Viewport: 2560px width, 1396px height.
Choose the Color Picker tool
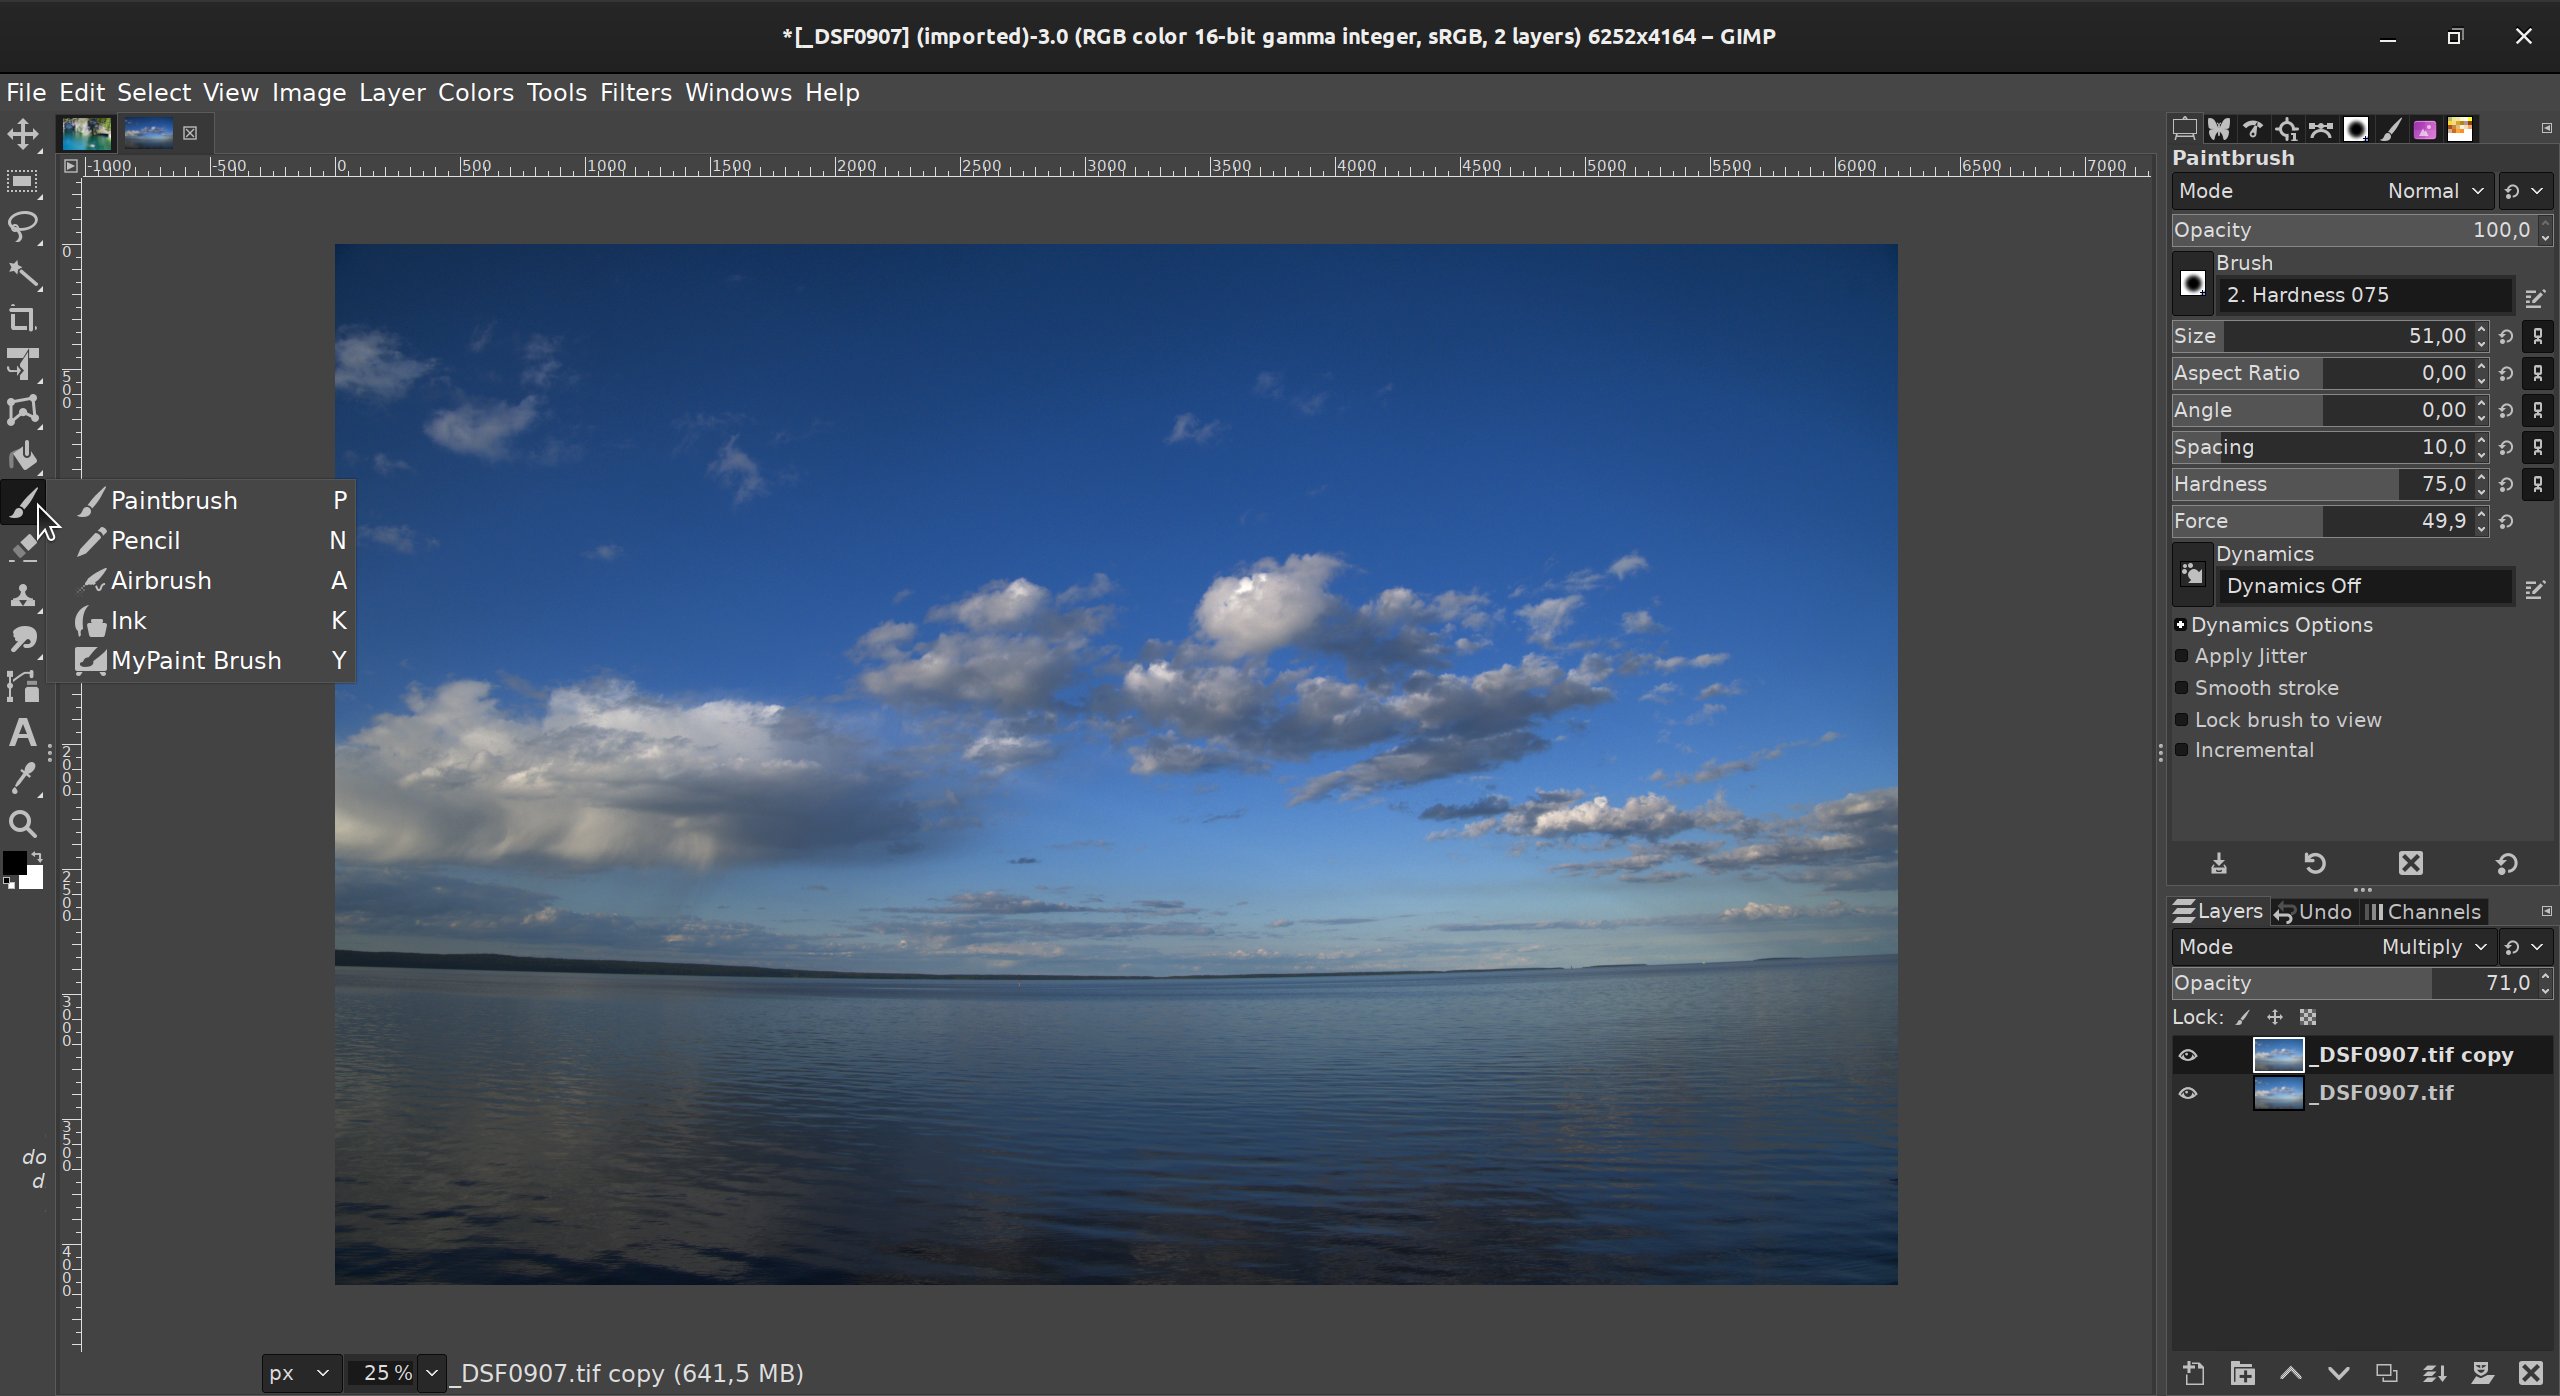[22, 777]
